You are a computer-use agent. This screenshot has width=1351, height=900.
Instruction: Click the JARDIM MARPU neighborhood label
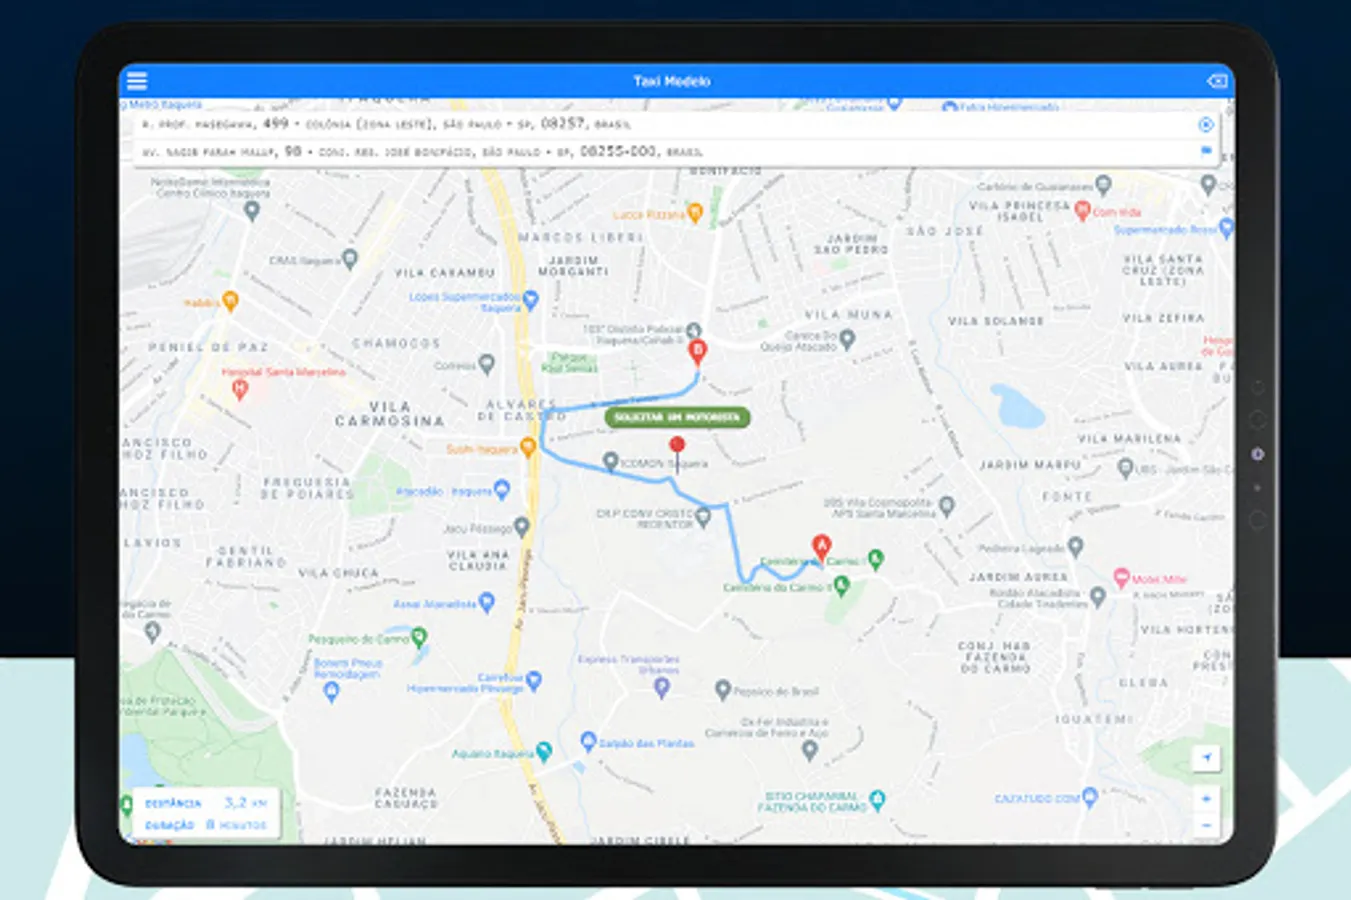[1030, 465]
